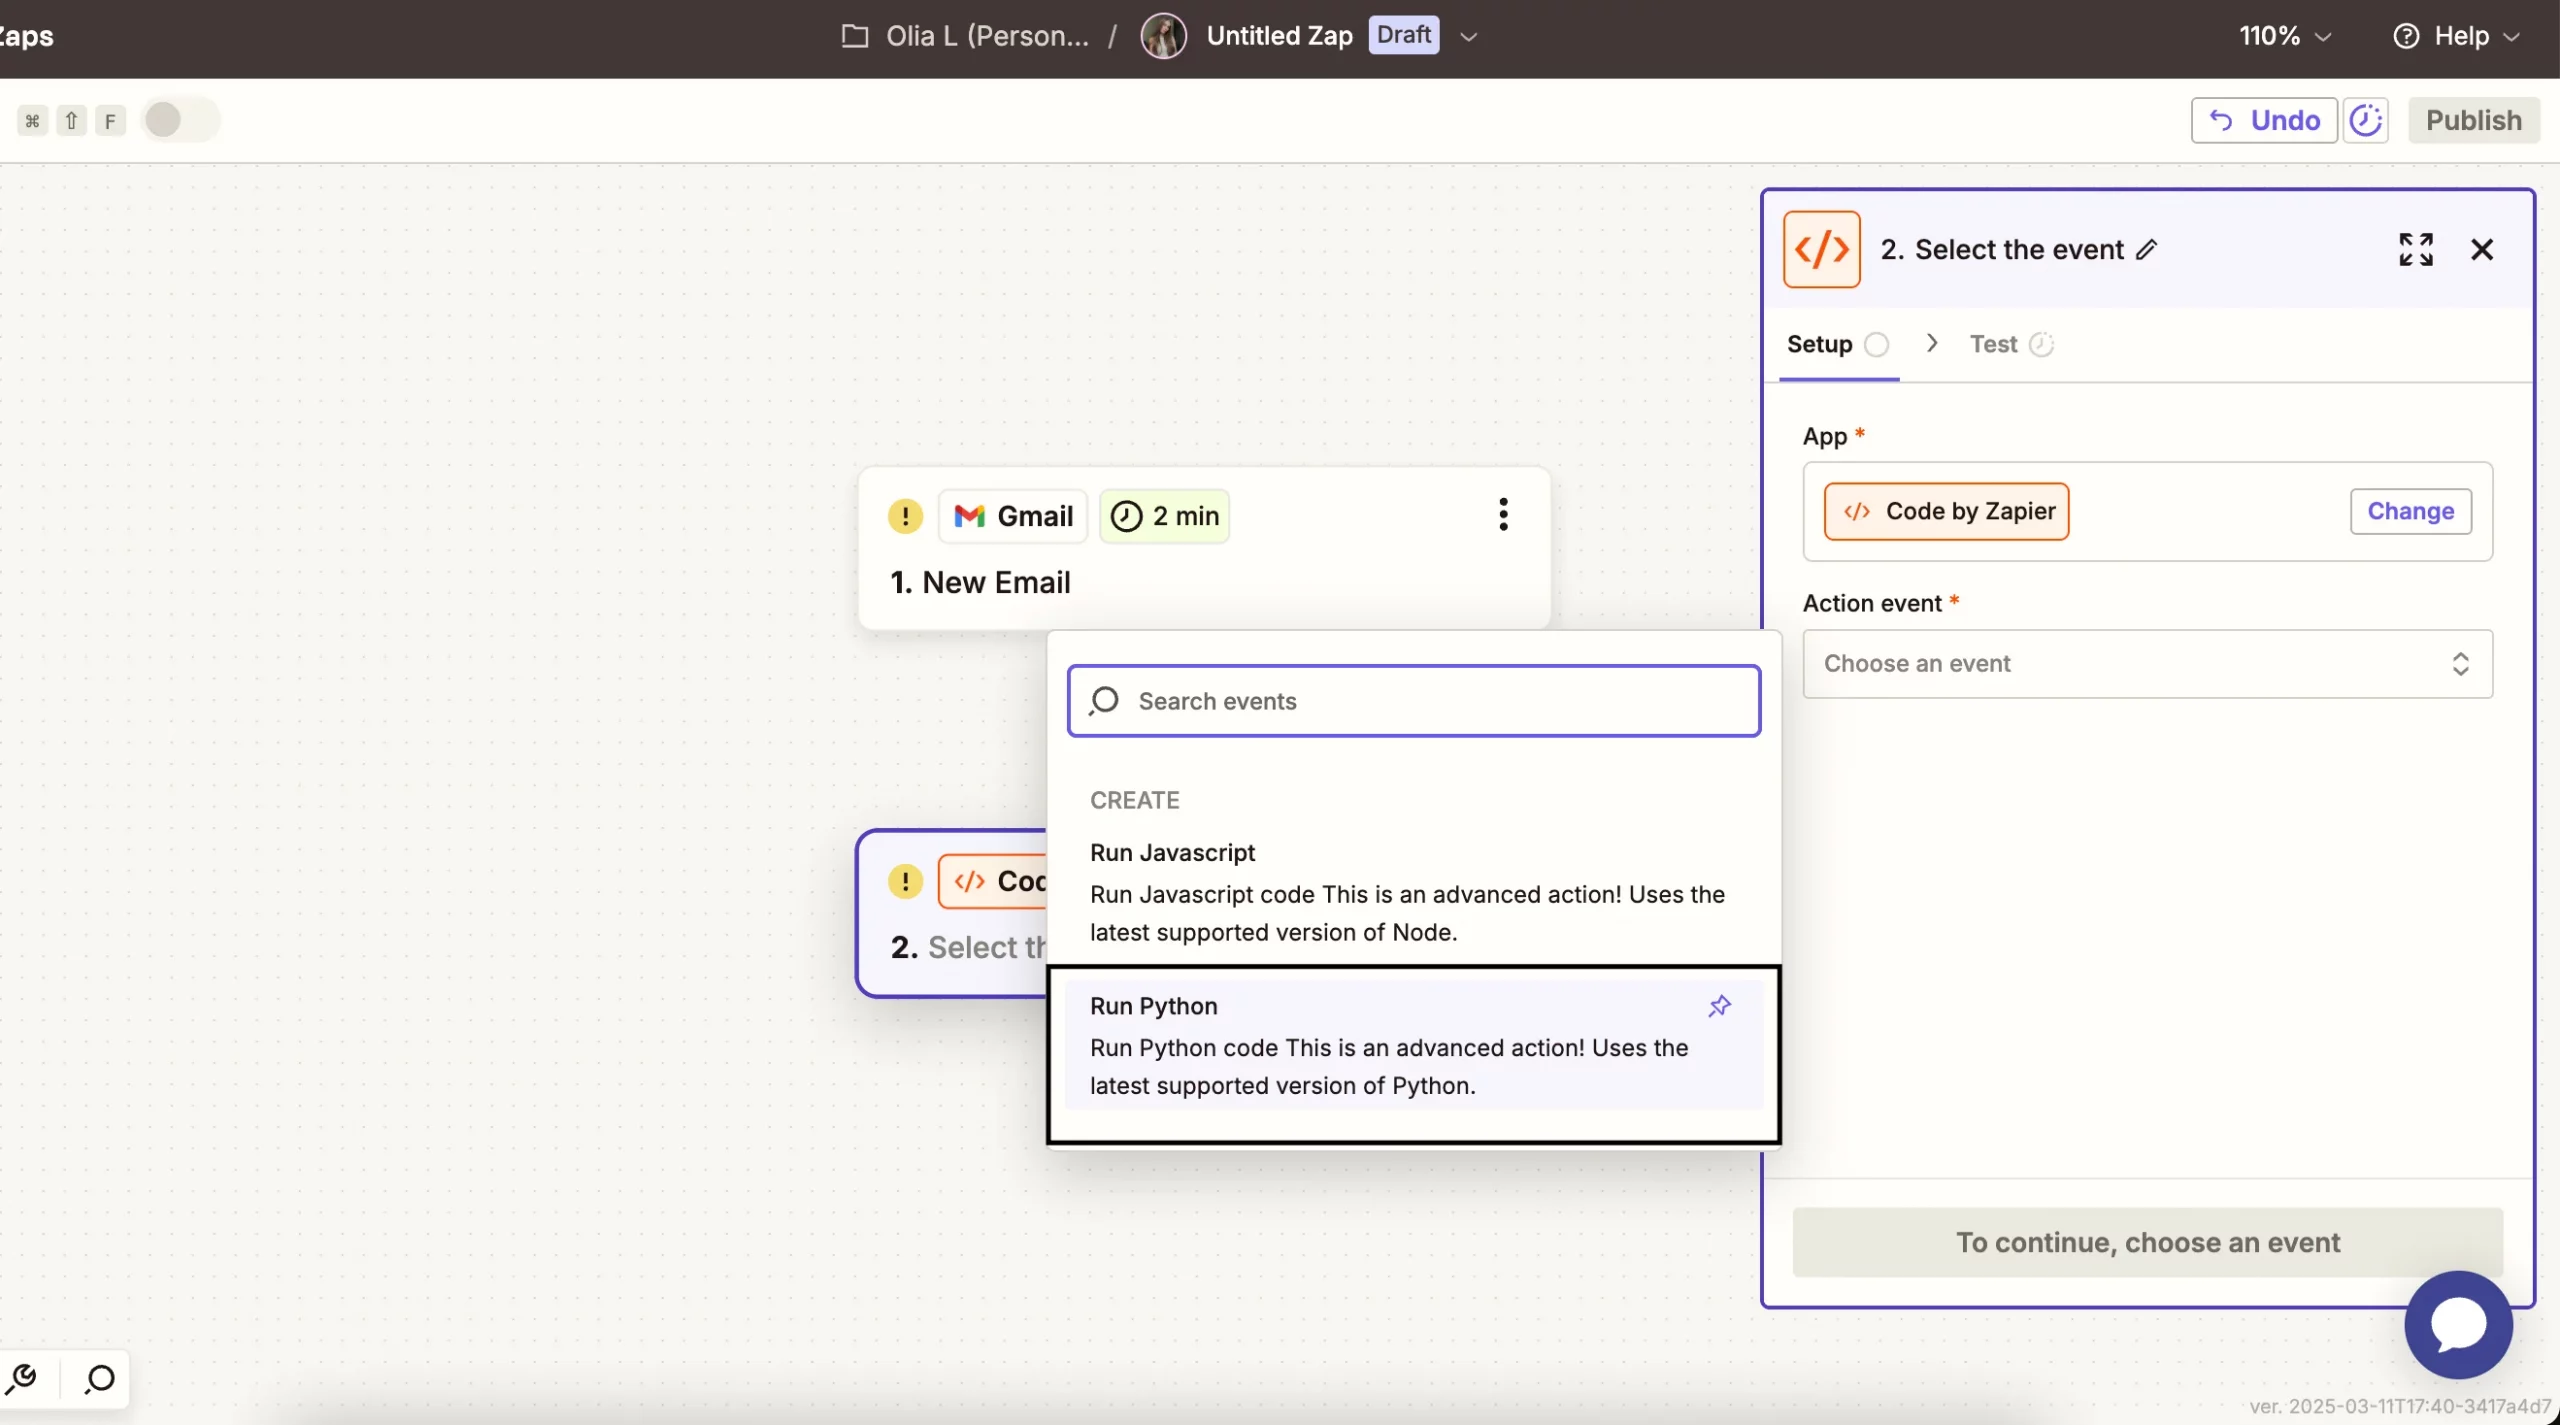Click To continue, choose an event button
This screenshot has height=1425, width=2560.
pyautogui.click(x=2147, y=1242)
